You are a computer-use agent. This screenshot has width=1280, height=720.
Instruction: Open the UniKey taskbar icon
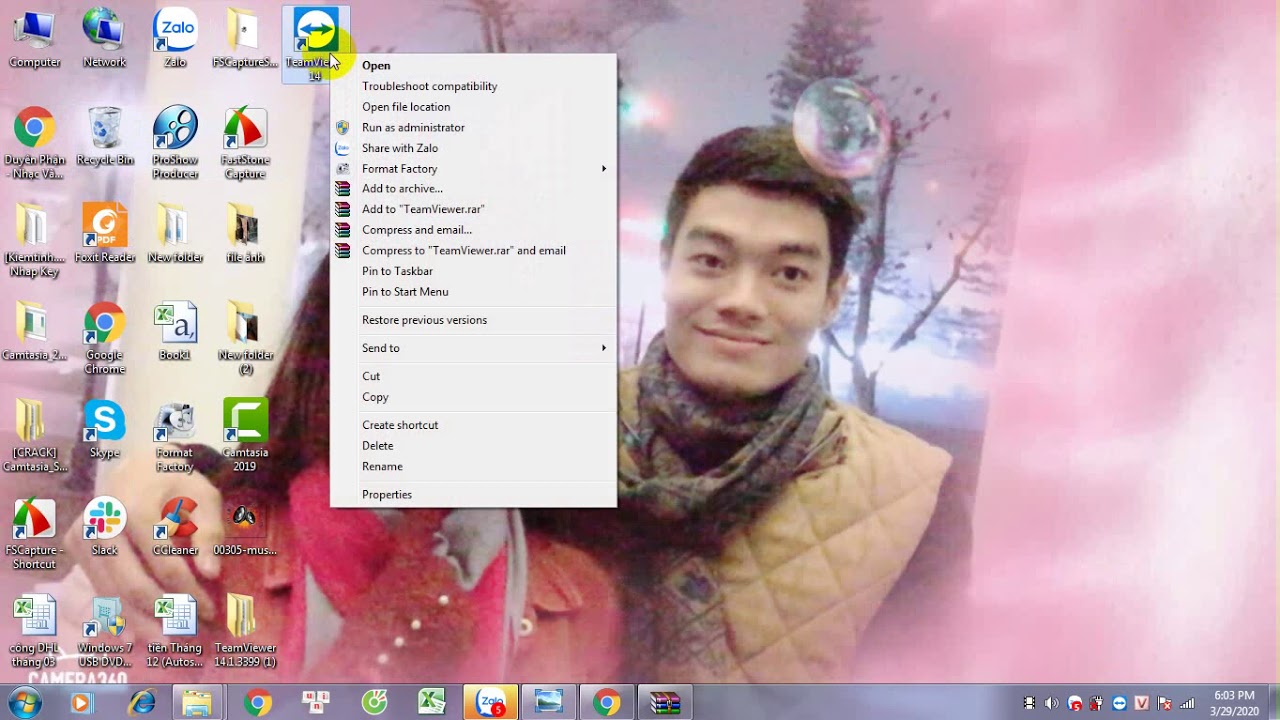pos(316,703)
